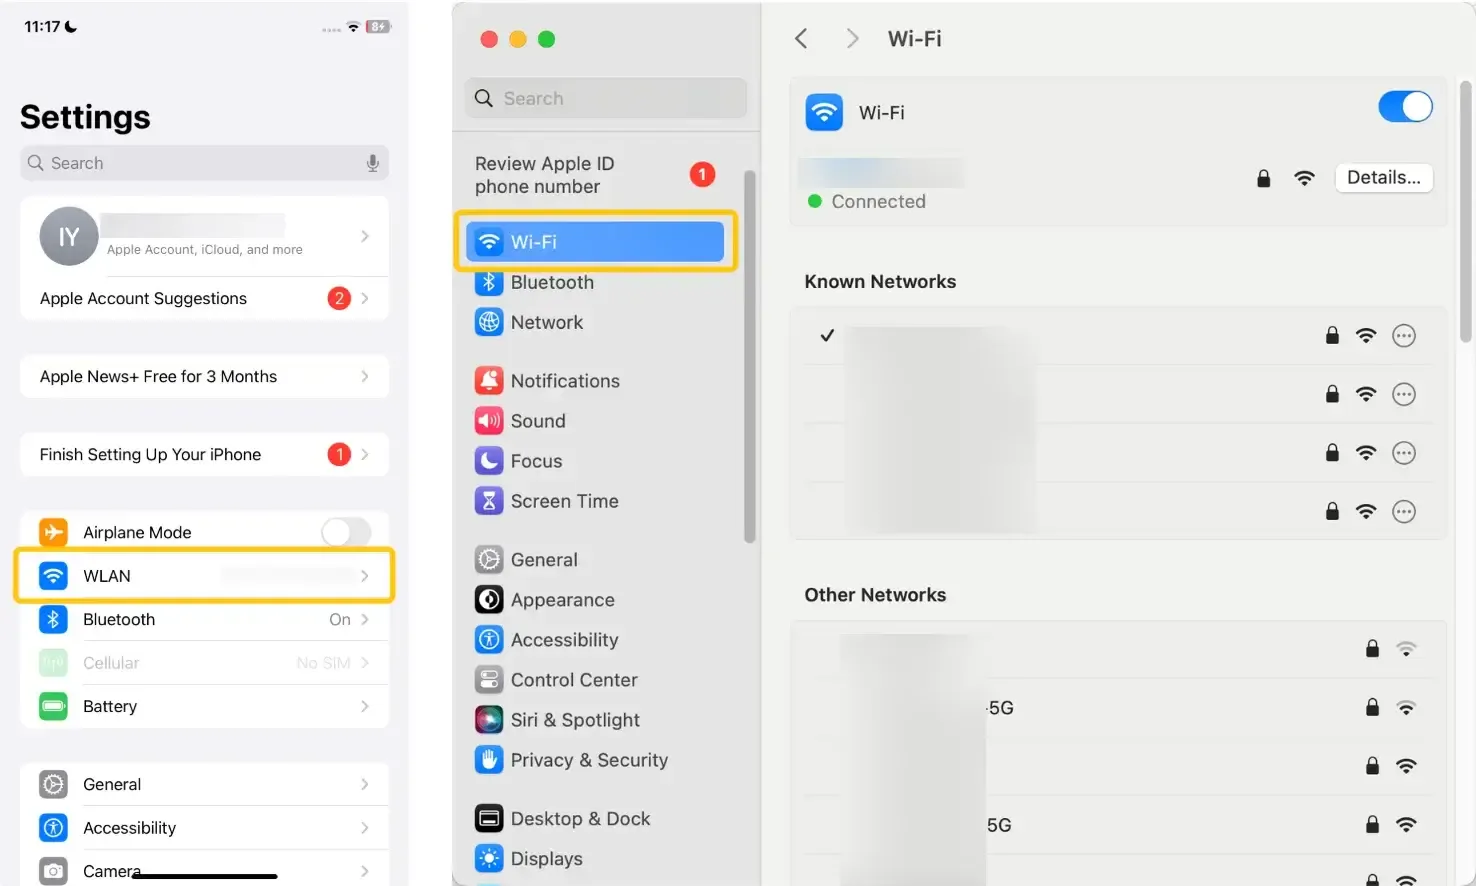Image resolution: width=1476 pixels, height=886 pixels.
Task: Click Accessibility icon in Mac sidebar
Action: click(x=488, y=640)
